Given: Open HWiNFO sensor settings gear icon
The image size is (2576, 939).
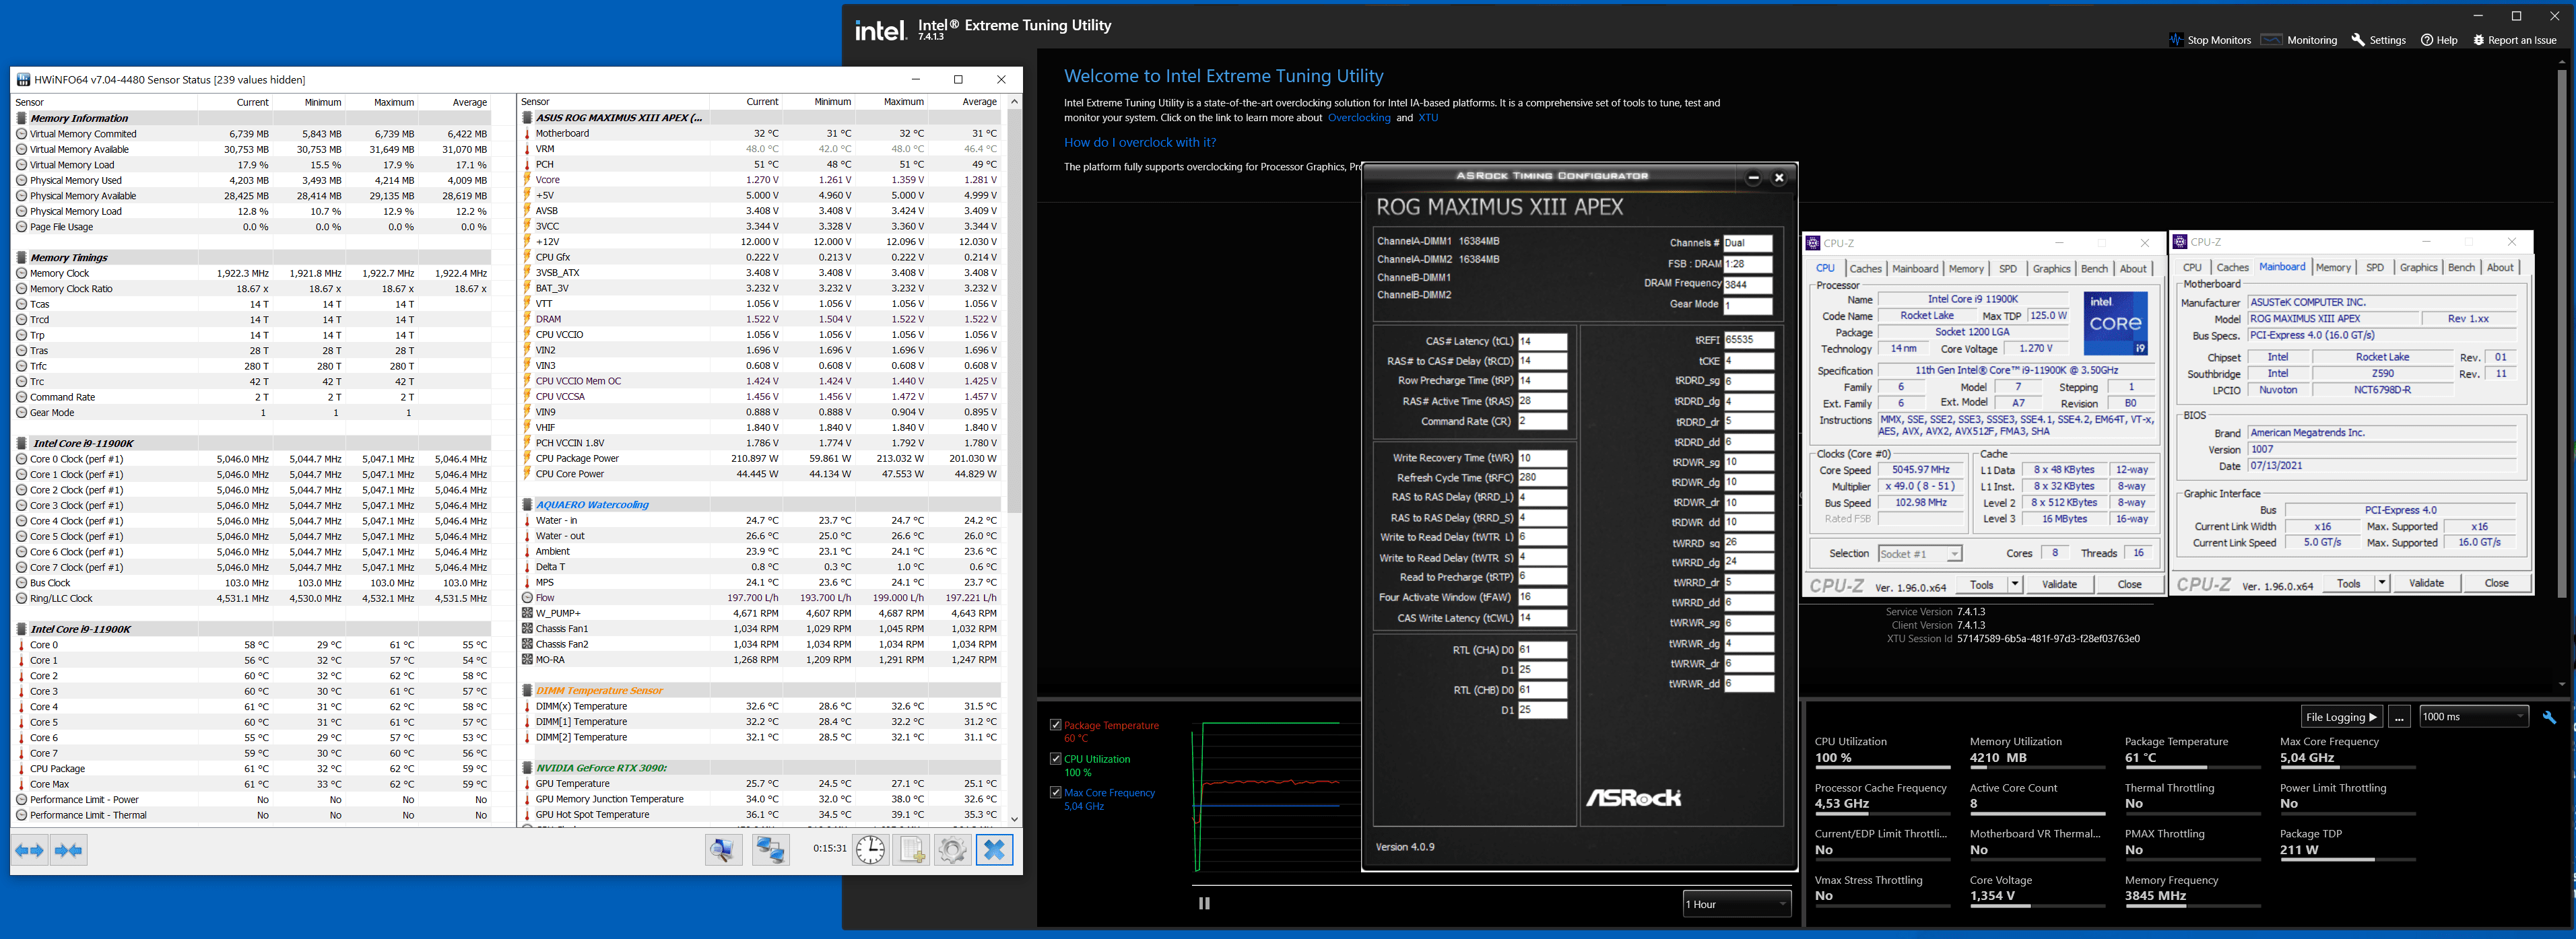Looking at the screenshot, I should (x=952, y=850).
